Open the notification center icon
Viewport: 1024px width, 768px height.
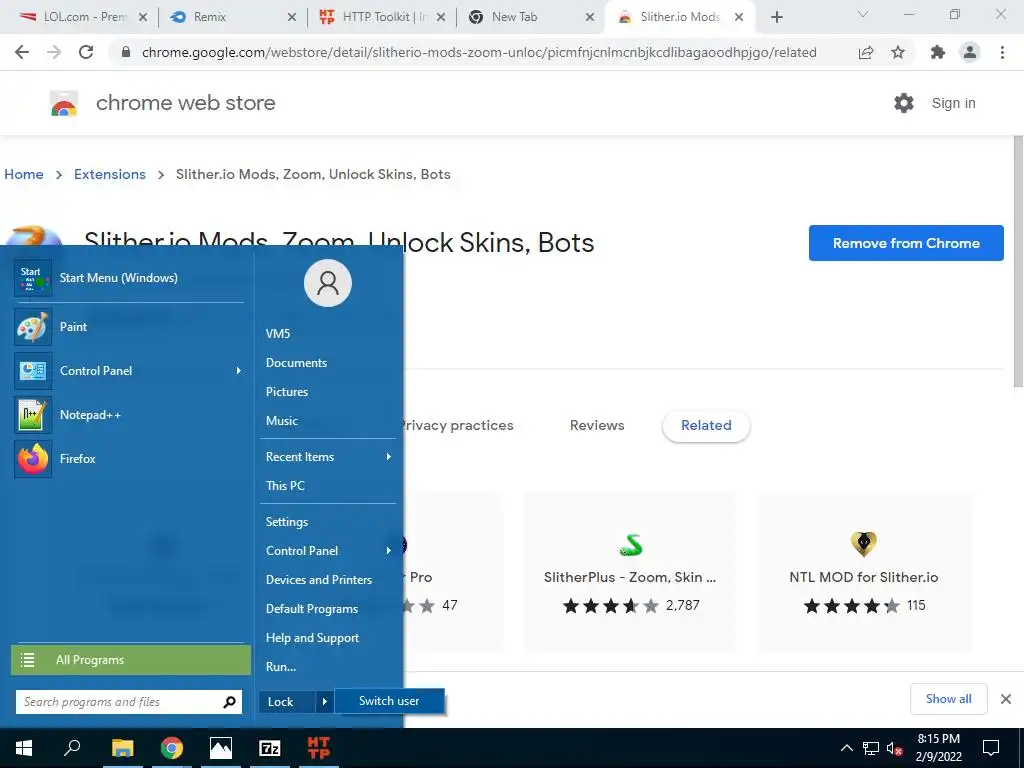[991, 748]
